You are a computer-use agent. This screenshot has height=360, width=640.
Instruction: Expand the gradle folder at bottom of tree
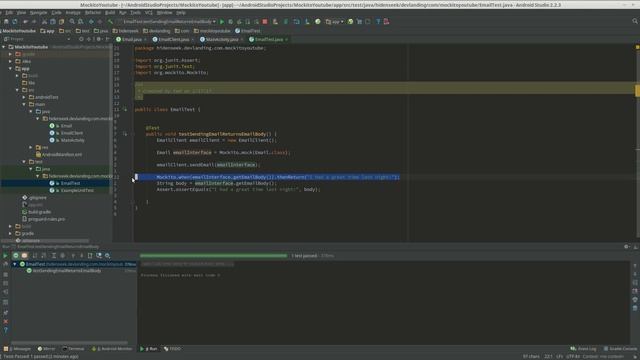pos(11,233)
